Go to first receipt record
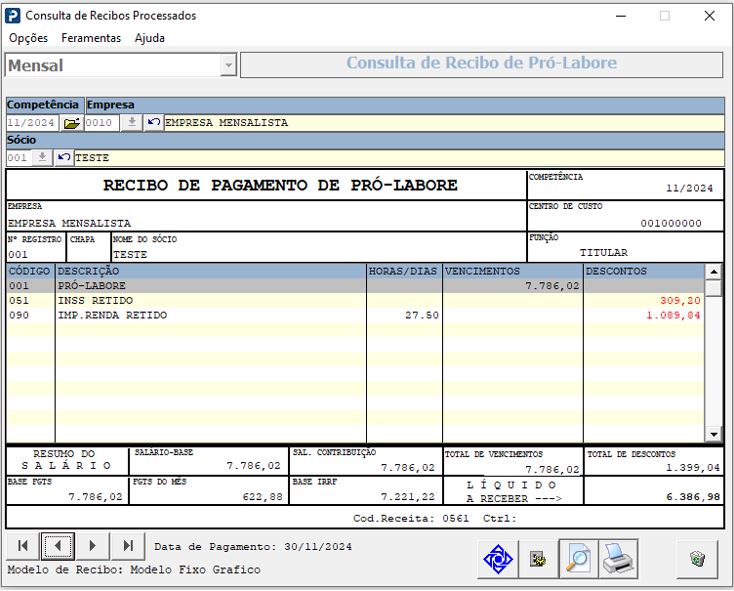Image resolution: width=734 pixels, height=591 pixels. click(x=22, y=546)
